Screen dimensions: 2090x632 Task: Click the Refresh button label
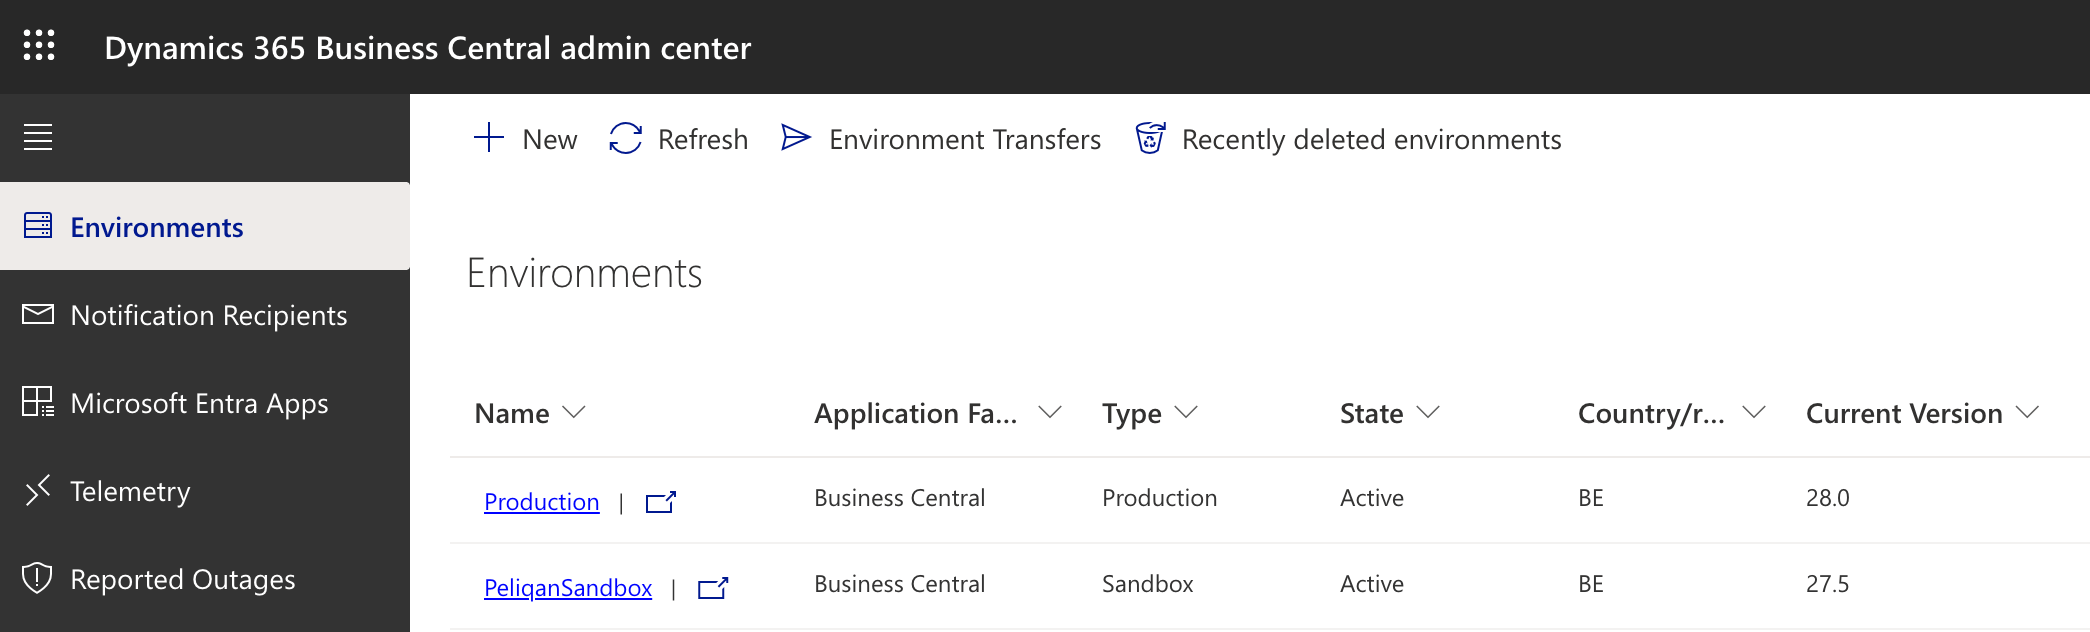703,139
